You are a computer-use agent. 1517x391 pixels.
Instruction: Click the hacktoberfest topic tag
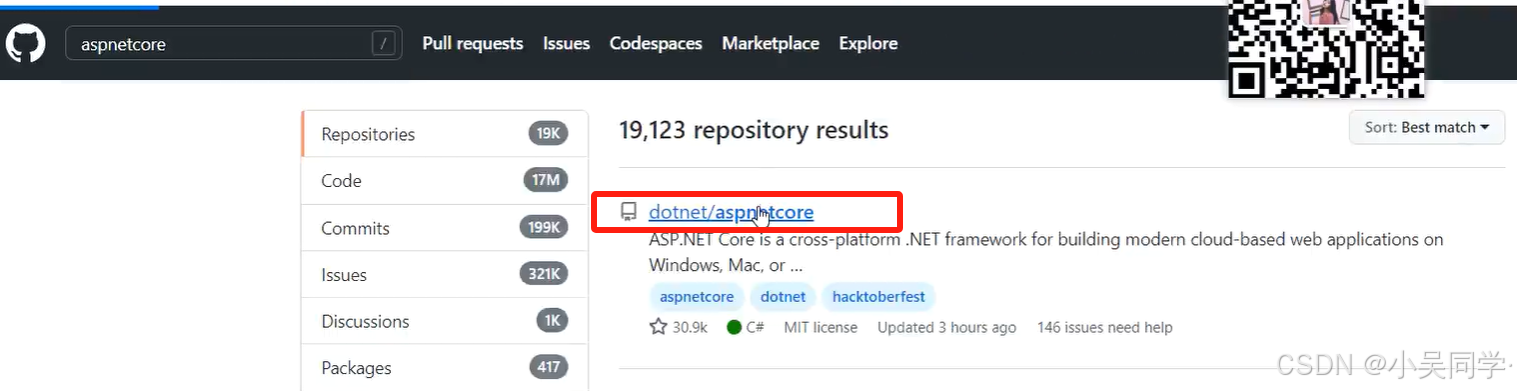pos(879,297)
